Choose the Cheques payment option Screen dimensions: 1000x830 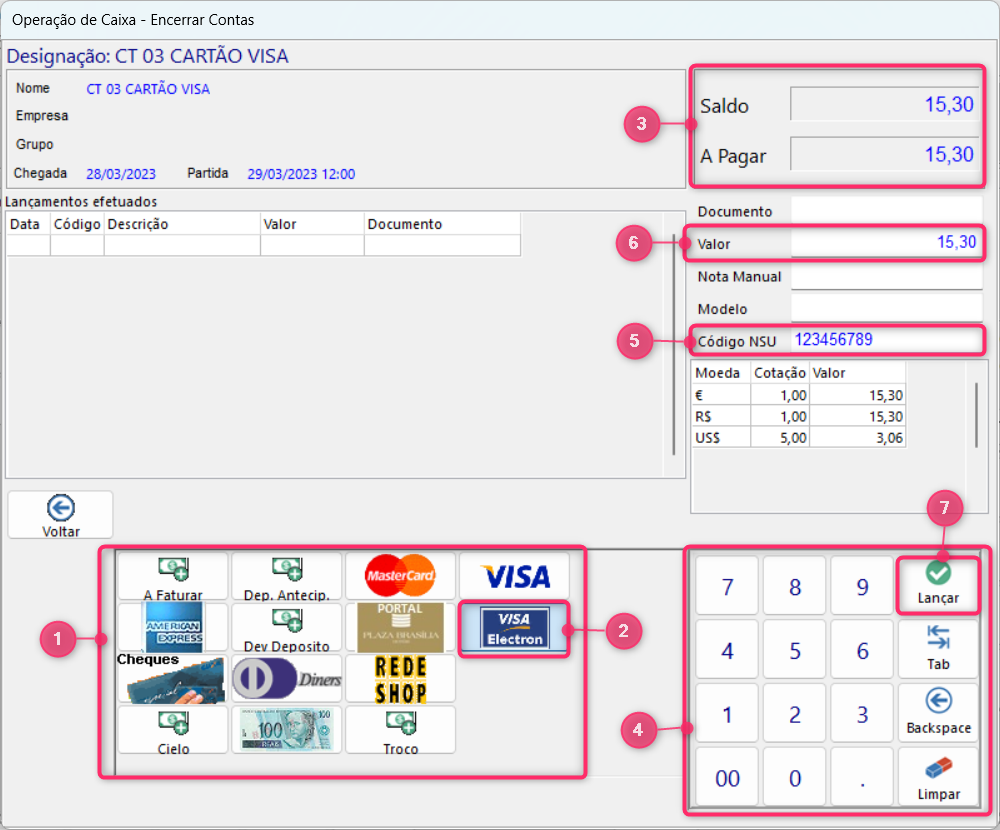173,679
